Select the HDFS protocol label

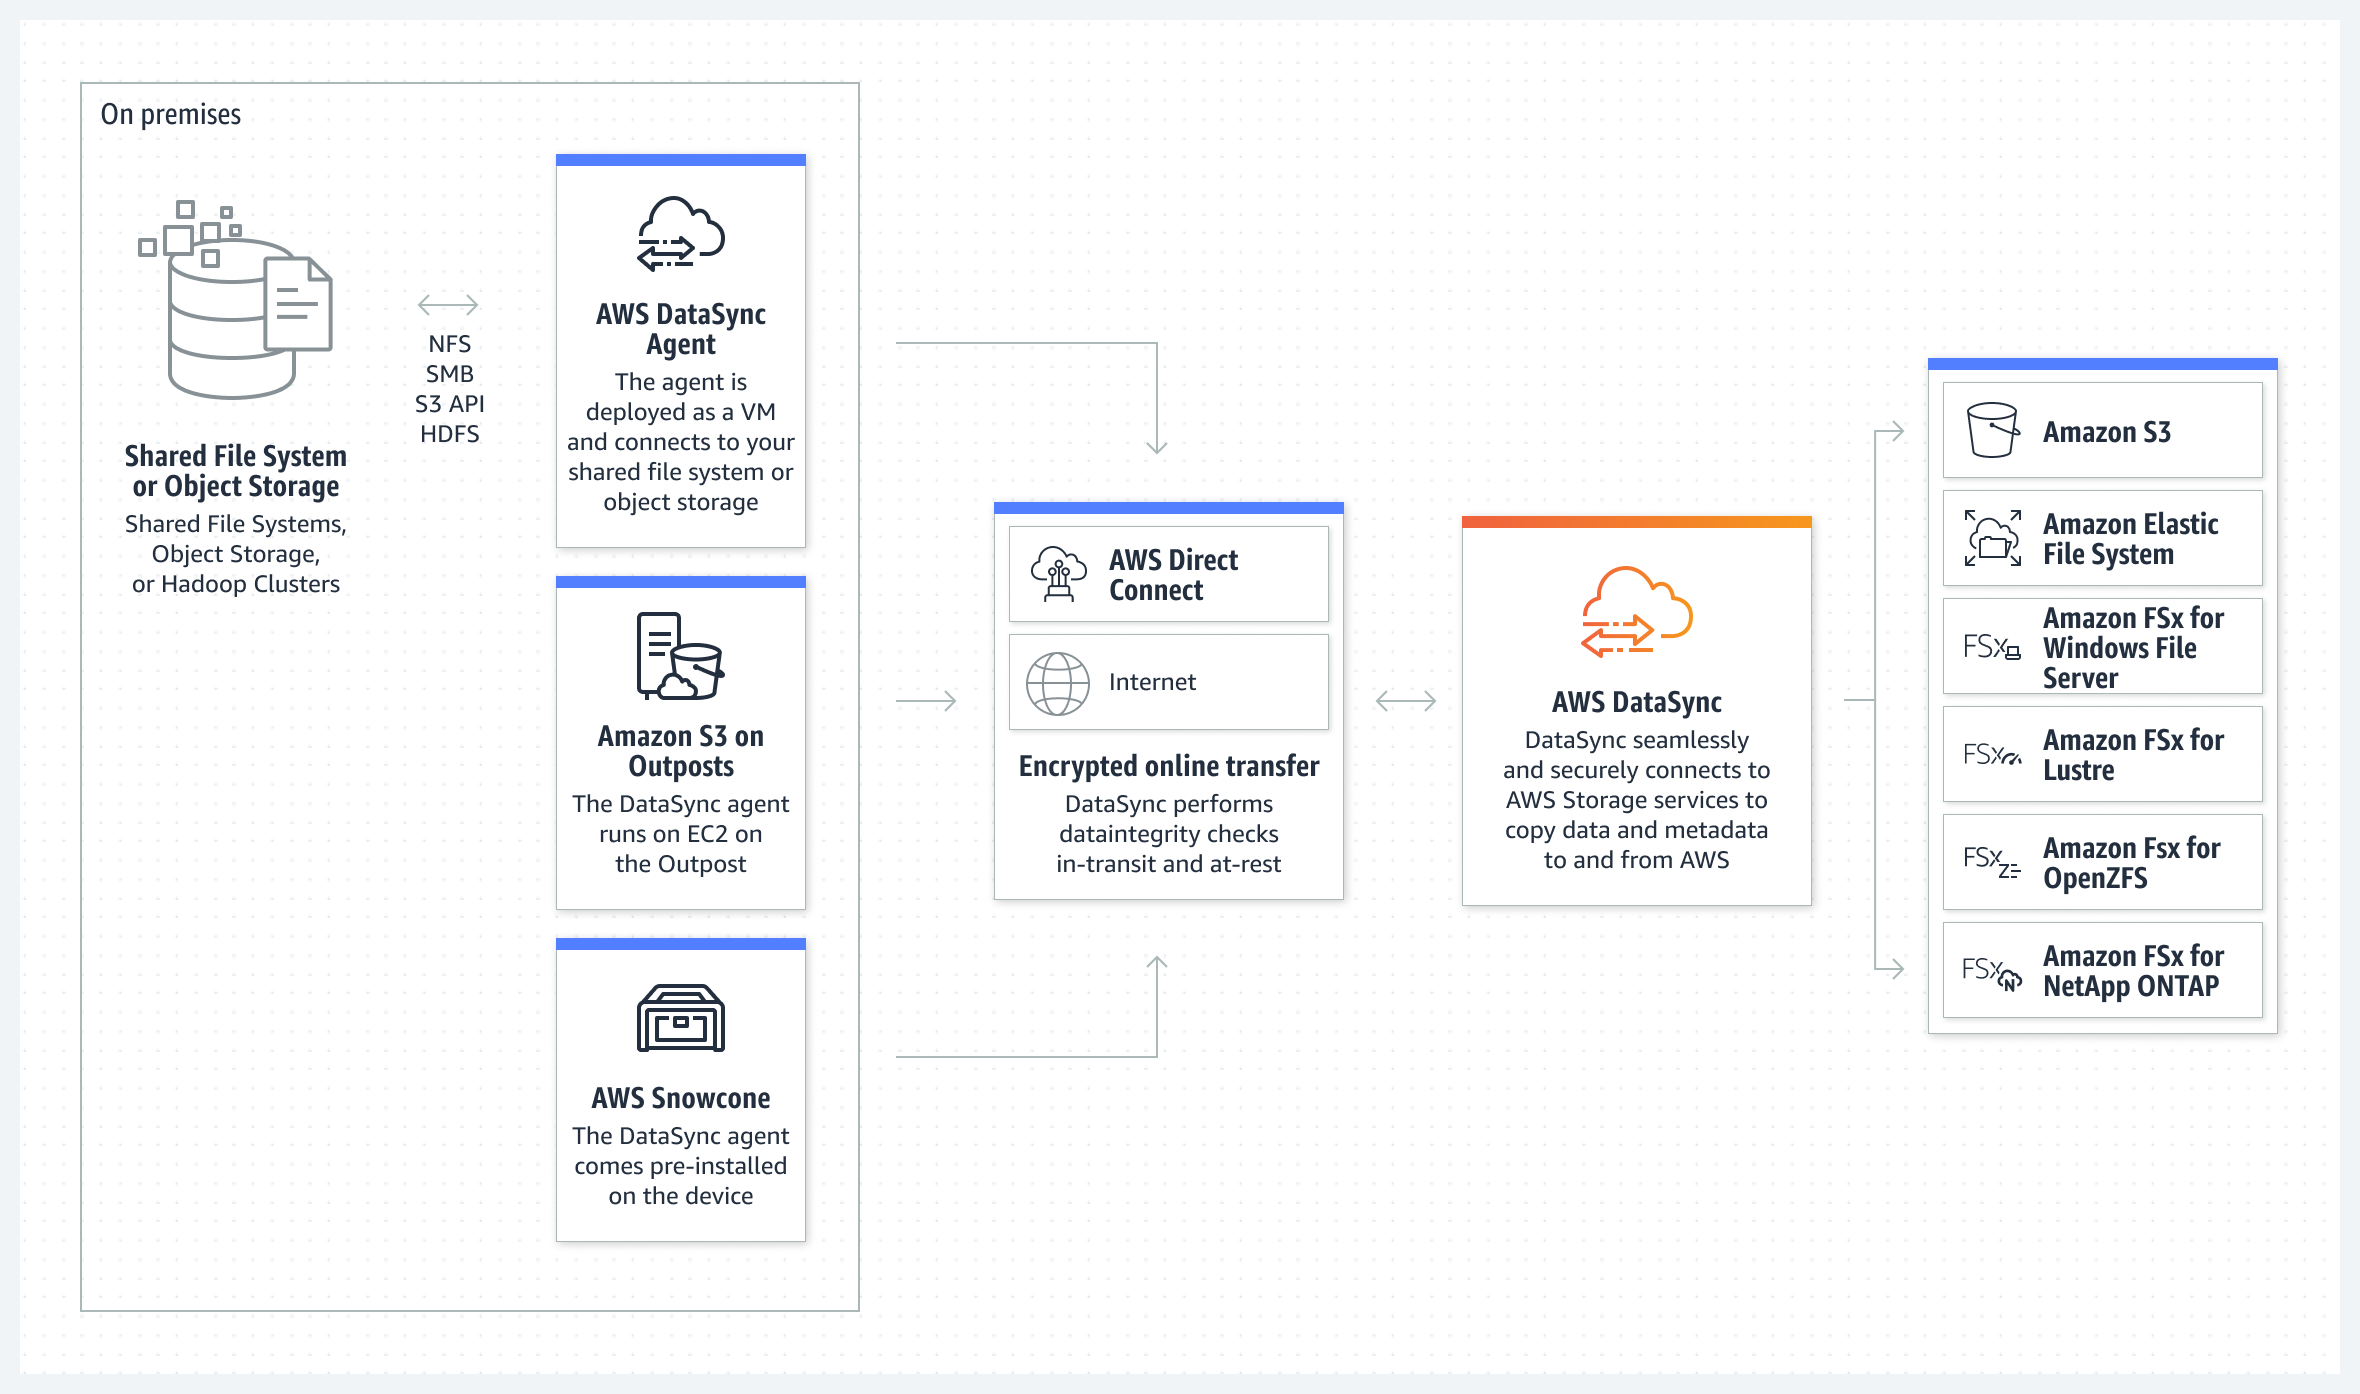coord(455,430)
